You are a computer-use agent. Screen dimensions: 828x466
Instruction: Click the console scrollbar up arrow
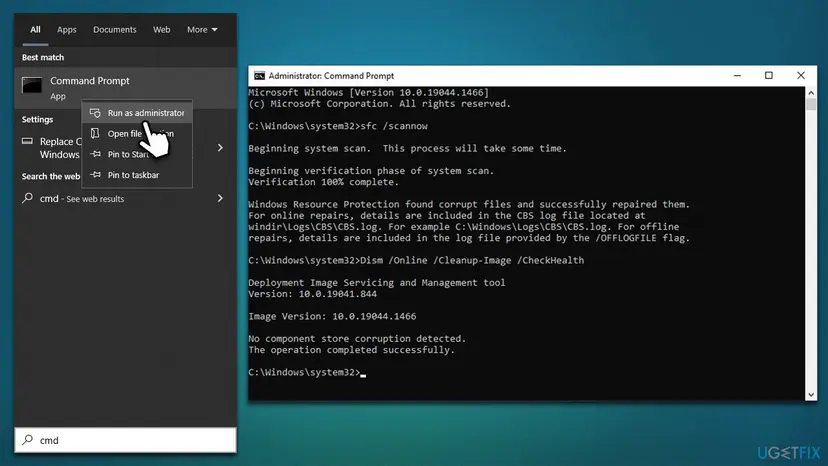point(811,92)
